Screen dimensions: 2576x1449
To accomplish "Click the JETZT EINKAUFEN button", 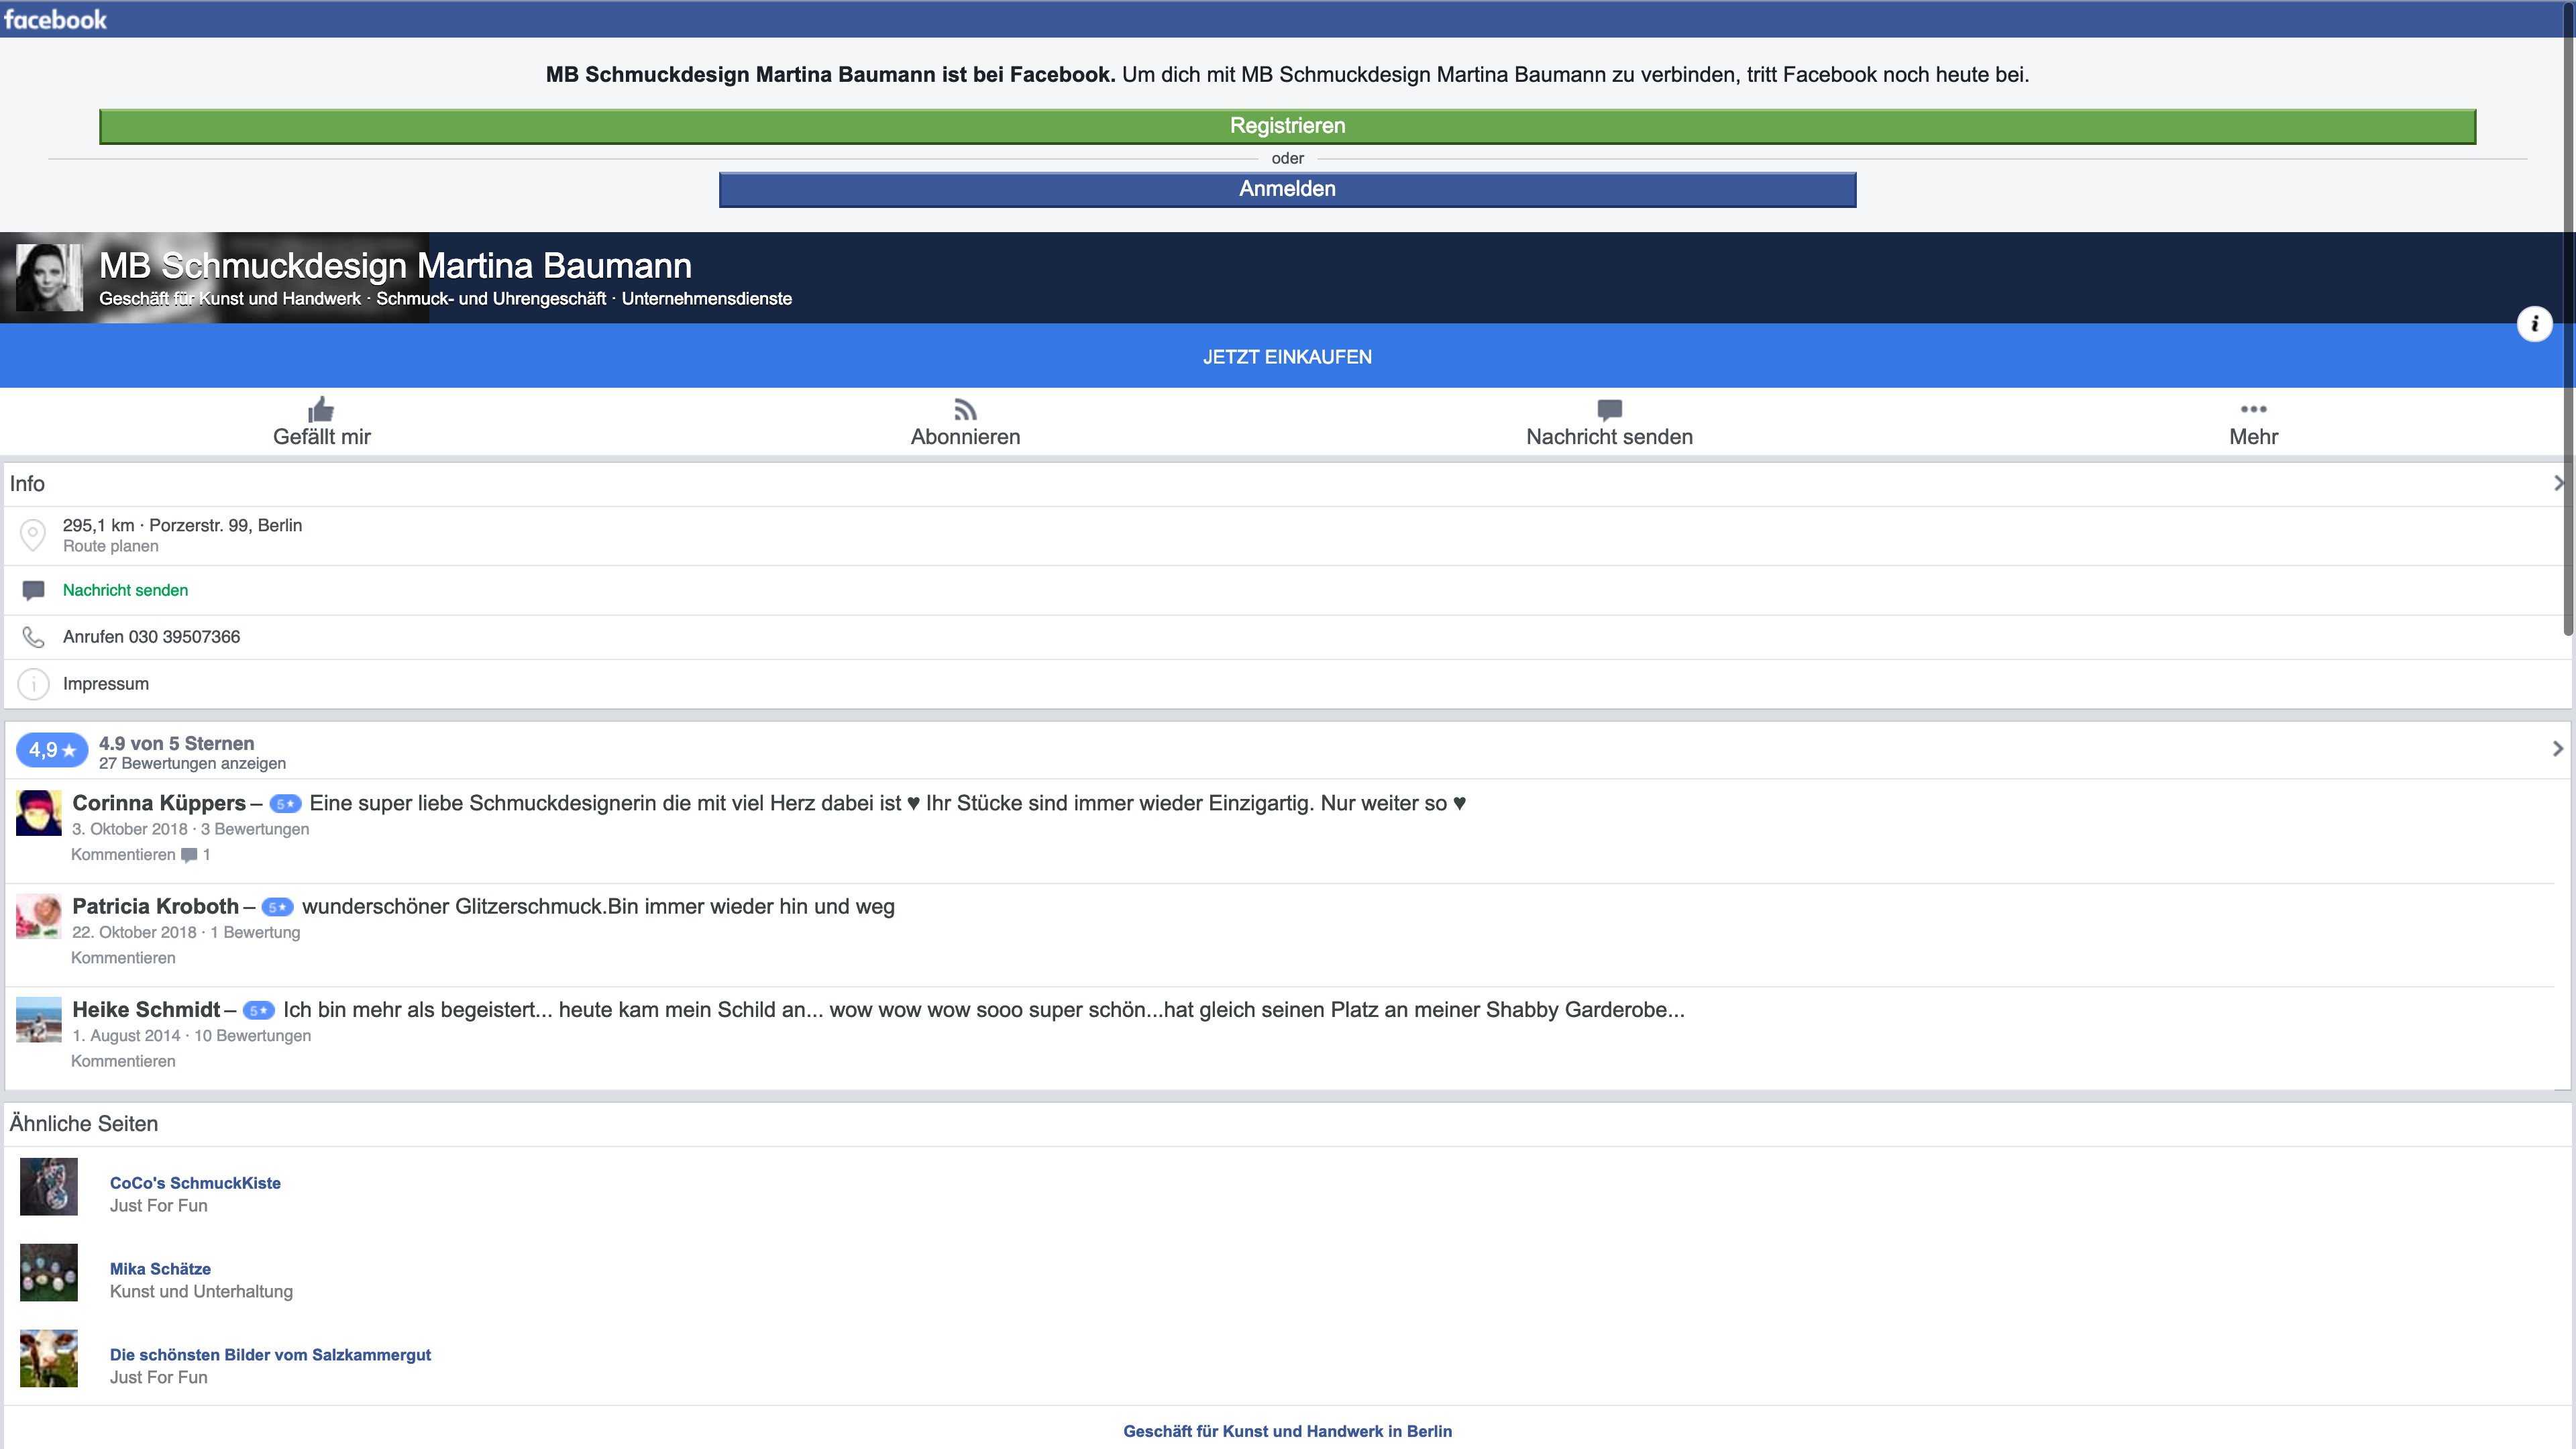I will tap(1287, 356).
